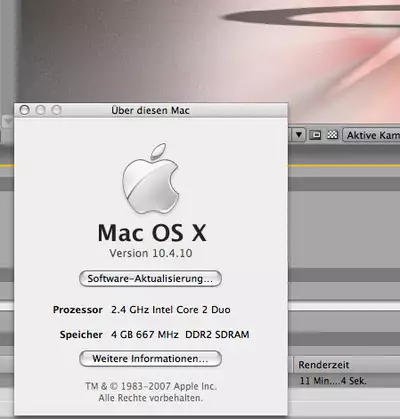The image size is (400, 419).
Task: Open Software-Aktualisierung from About window
Action: (150, 279)
